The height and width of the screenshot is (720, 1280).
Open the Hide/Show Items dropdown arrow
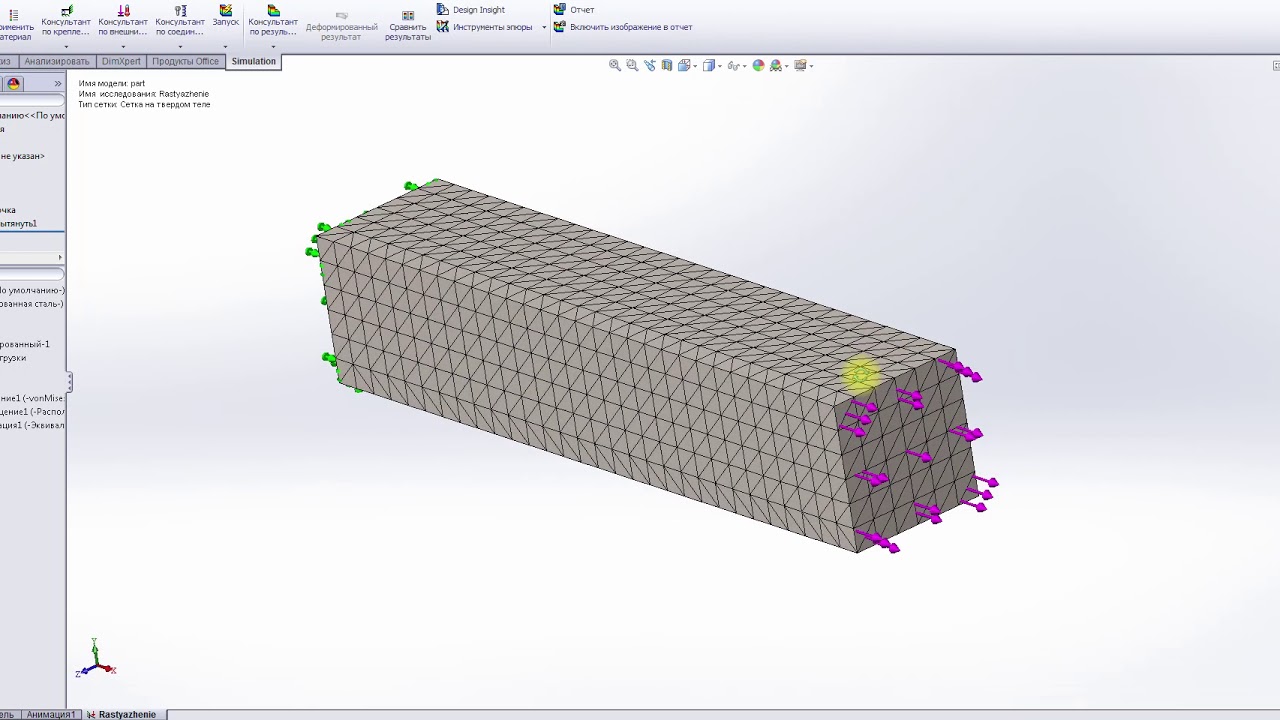point(744,66)
